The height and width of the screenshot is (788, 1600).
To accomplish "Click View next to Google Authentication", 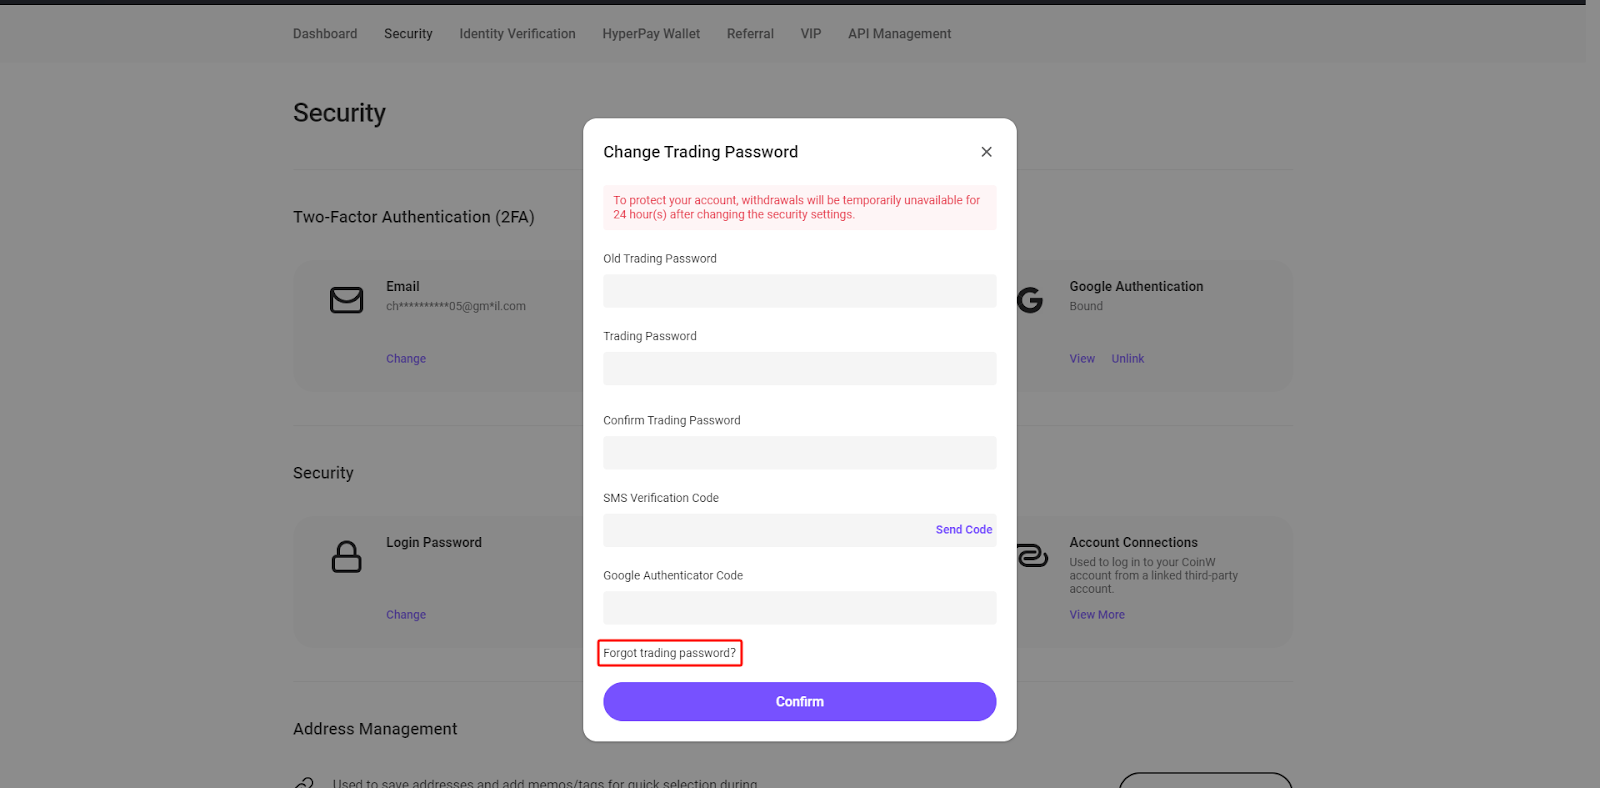I will pyautogui.click(x=1081, y=358).
